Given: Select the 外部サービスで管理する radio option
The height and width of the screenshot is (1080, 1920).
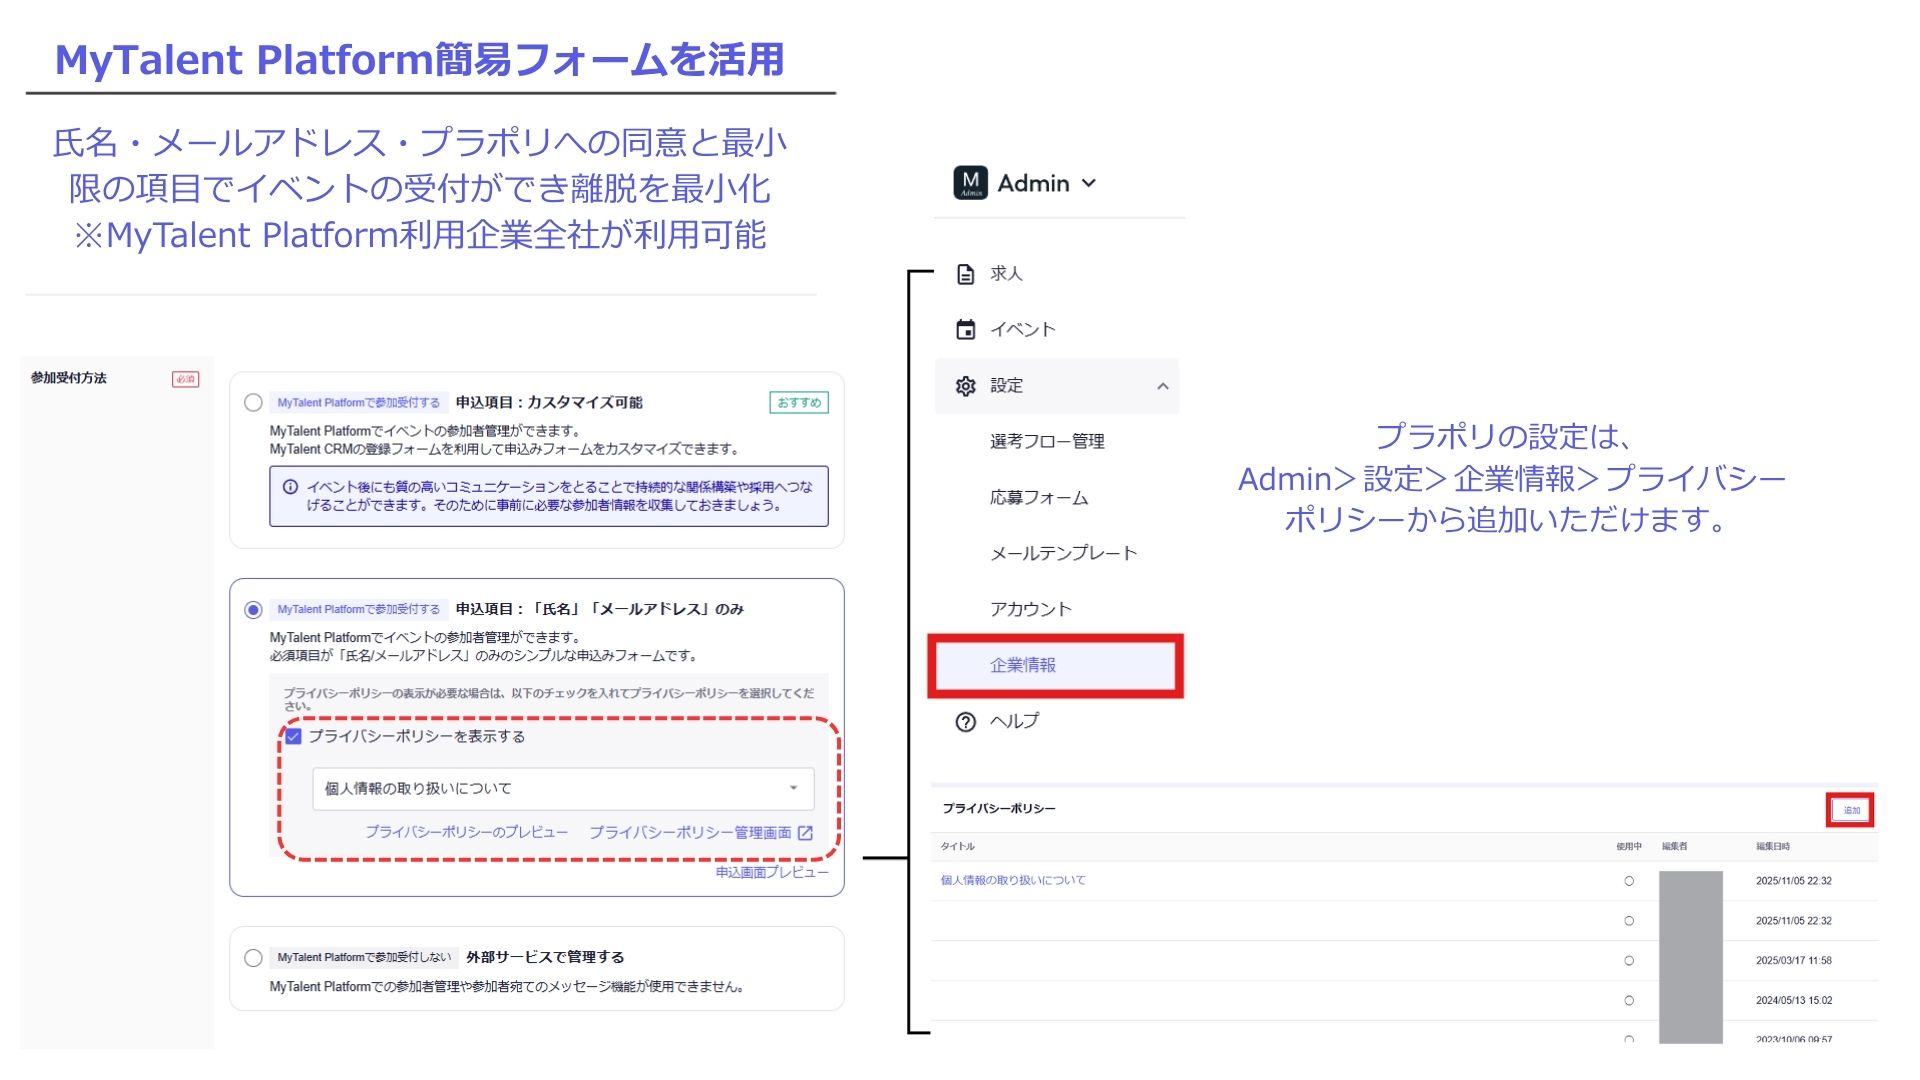Looking at the screenshot, I should (253, 958).
